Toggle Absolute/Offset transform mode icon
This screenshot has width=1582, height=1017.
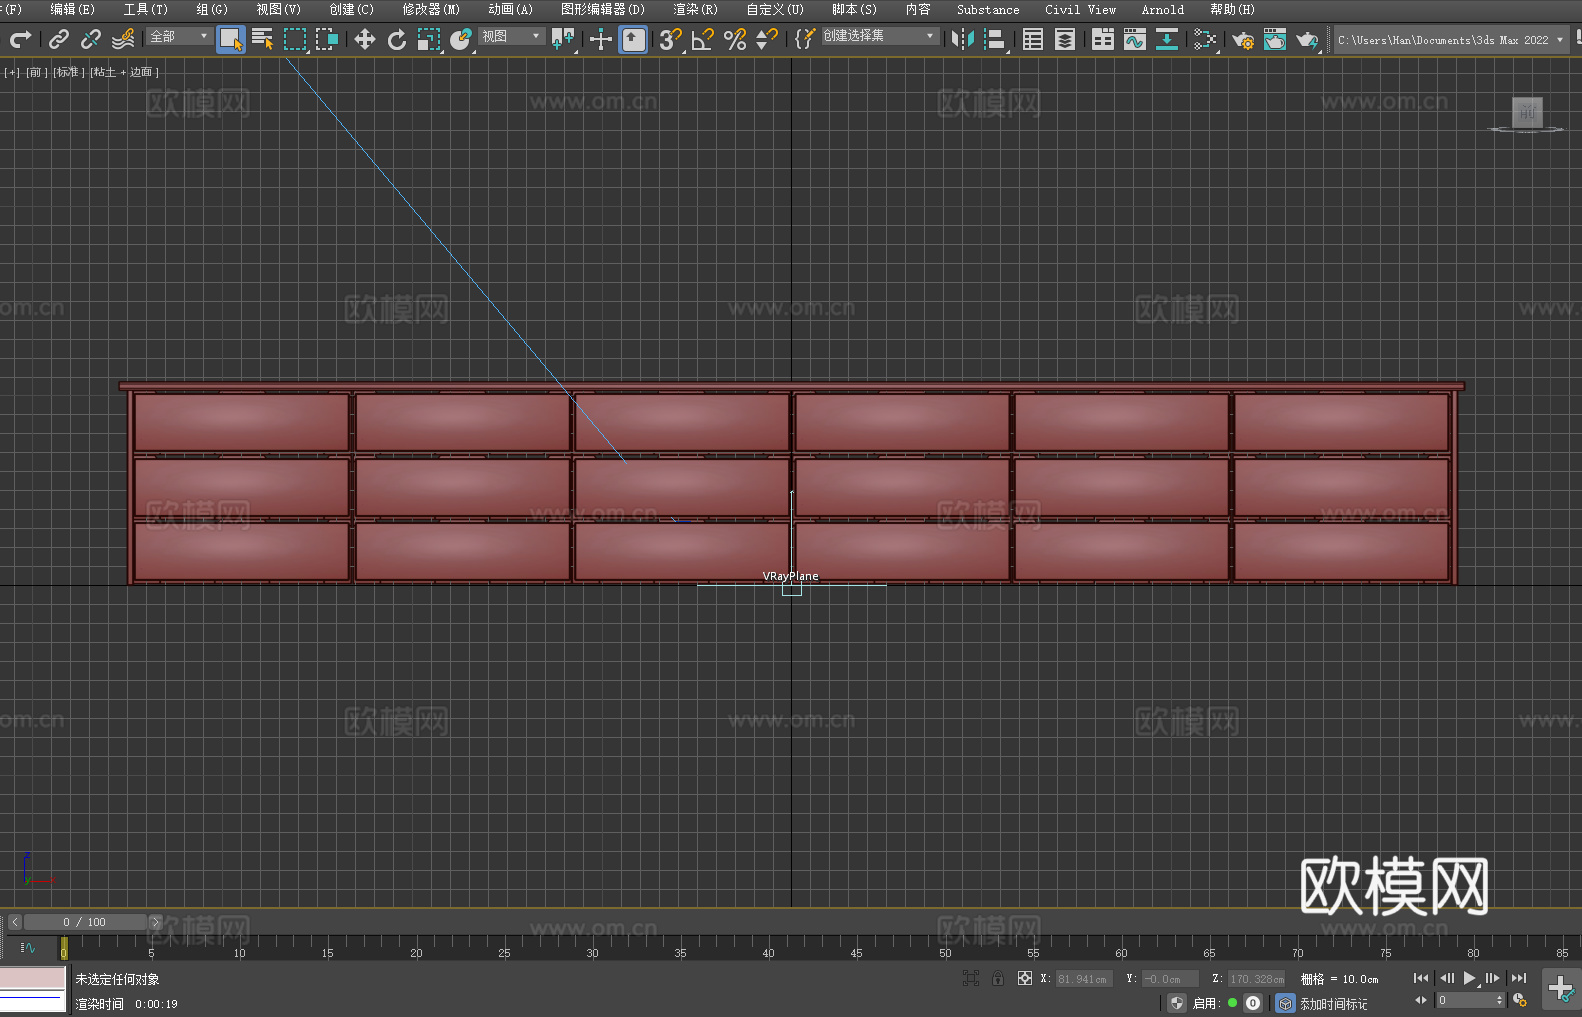[x=1025, y=978]
